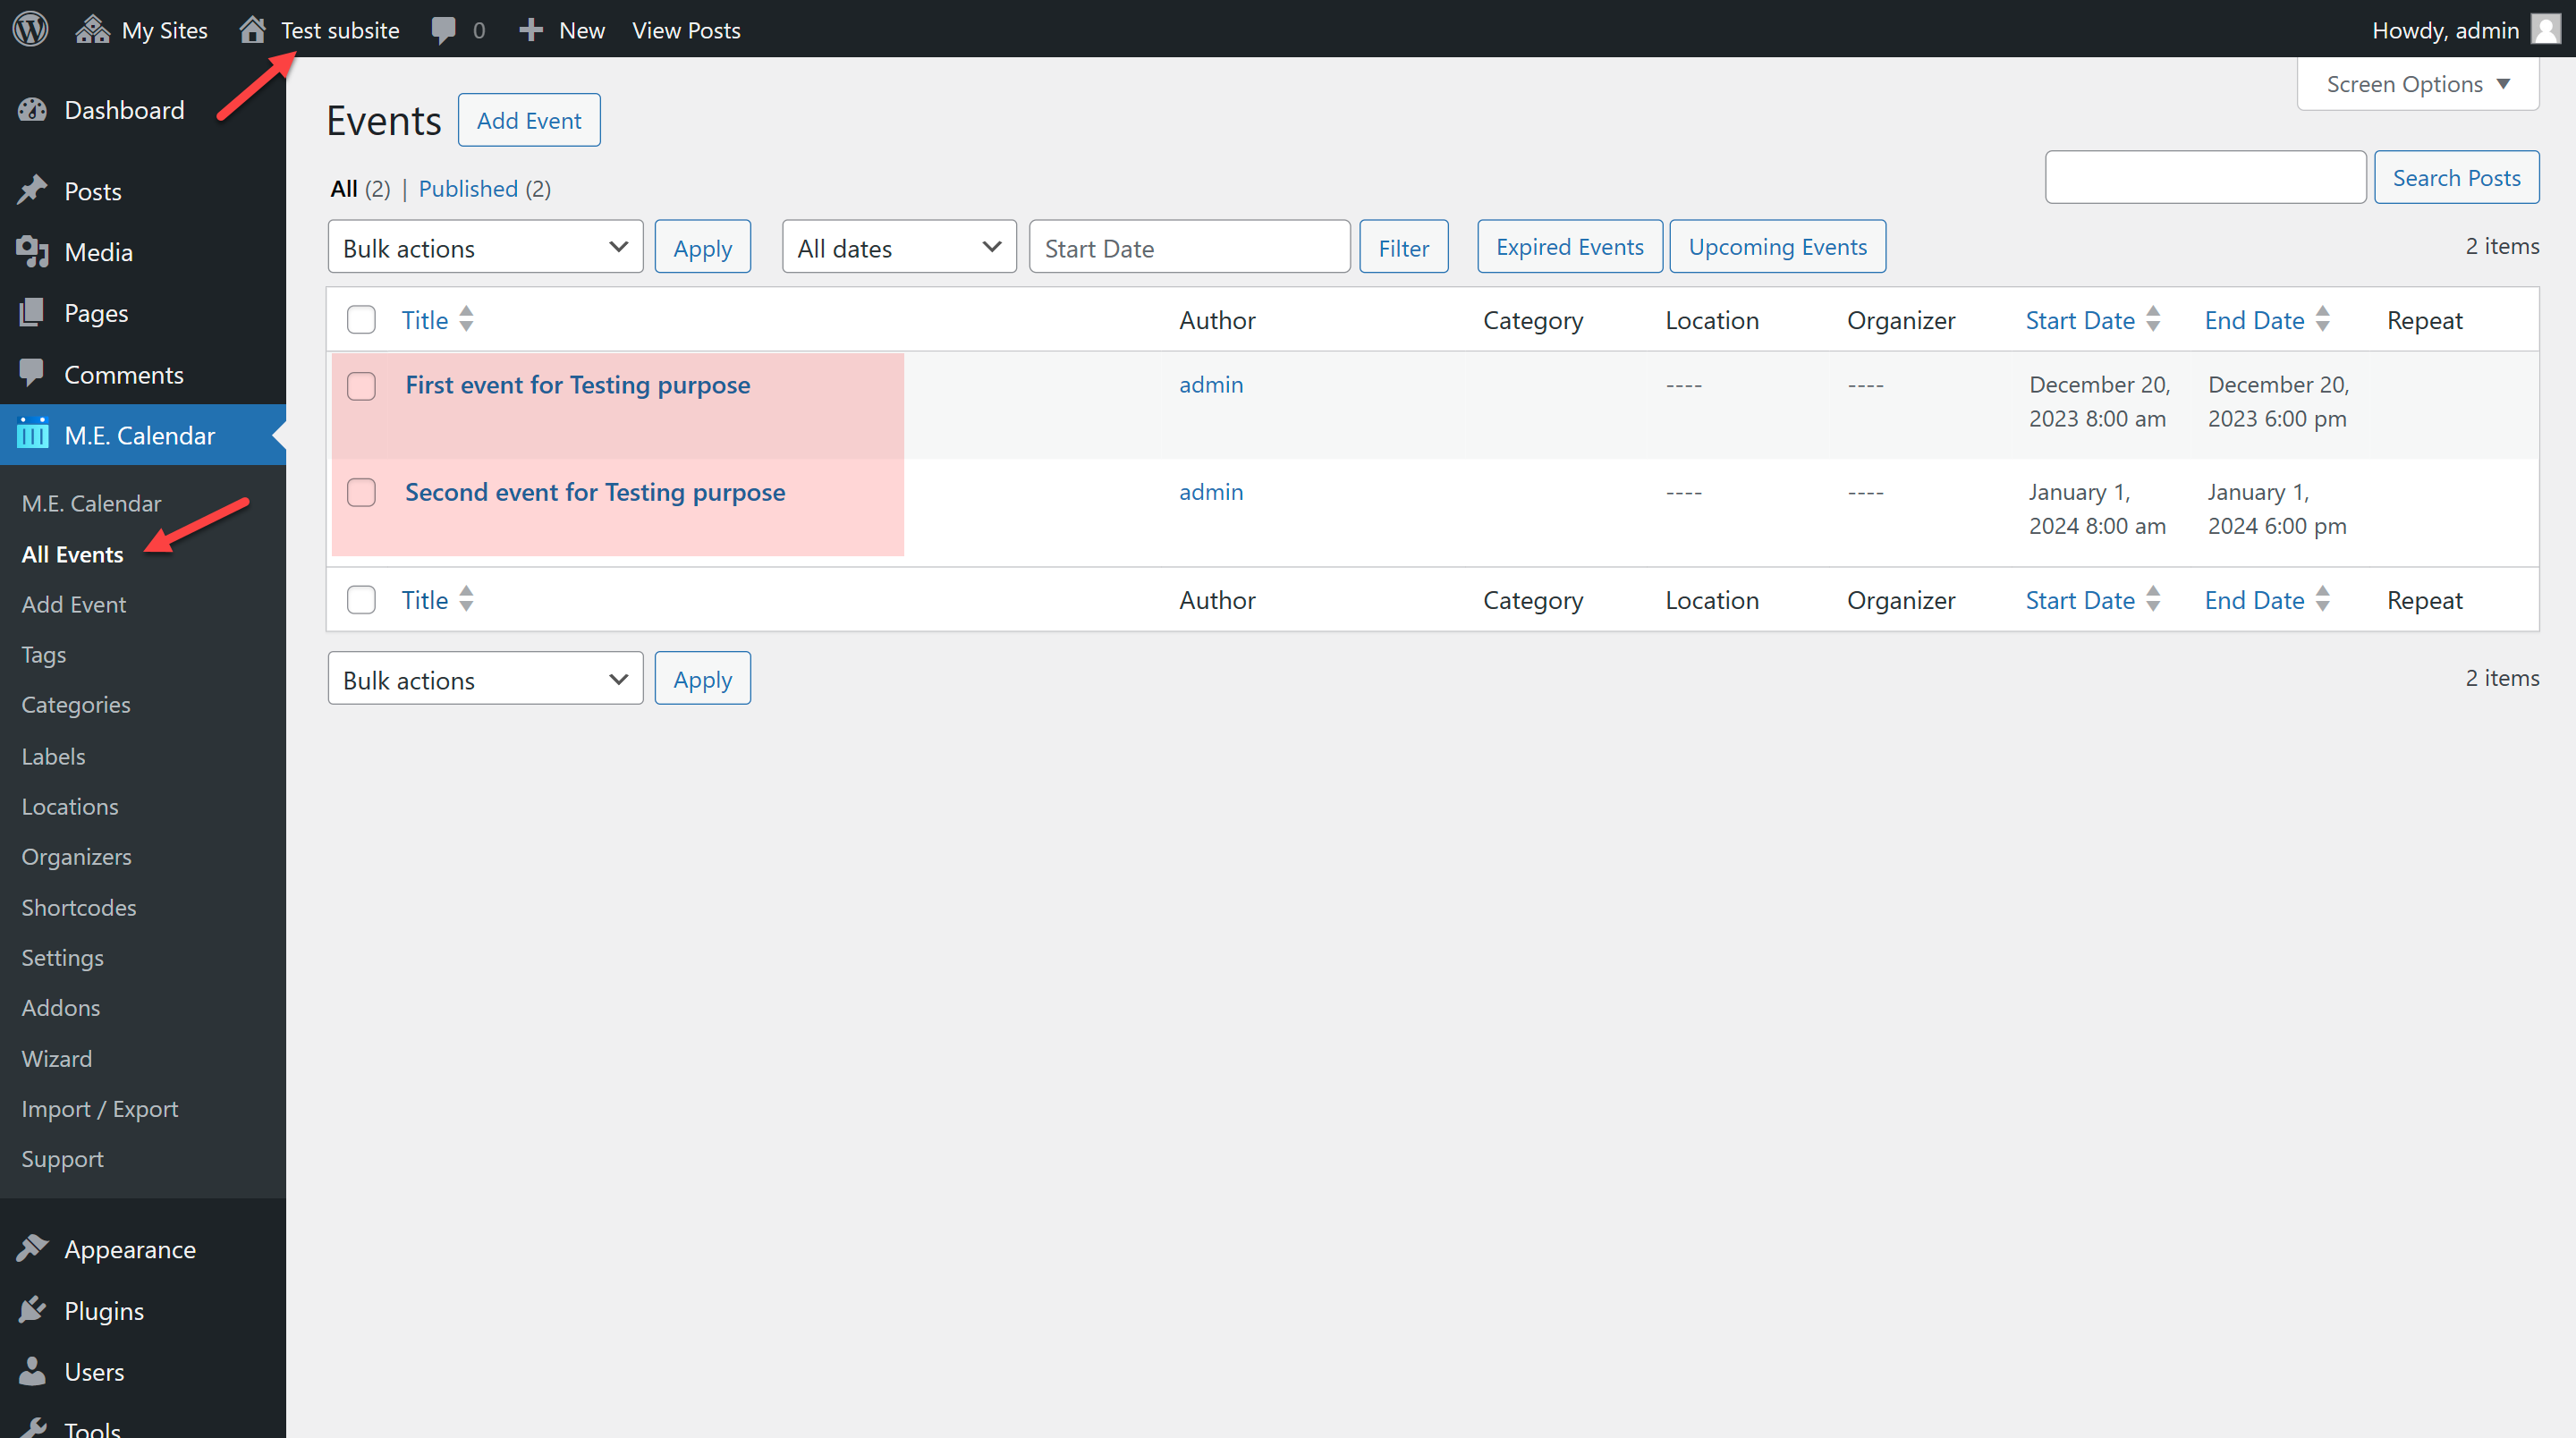Click the M.E. Calendar sidebar icon

tap(30, 436)
